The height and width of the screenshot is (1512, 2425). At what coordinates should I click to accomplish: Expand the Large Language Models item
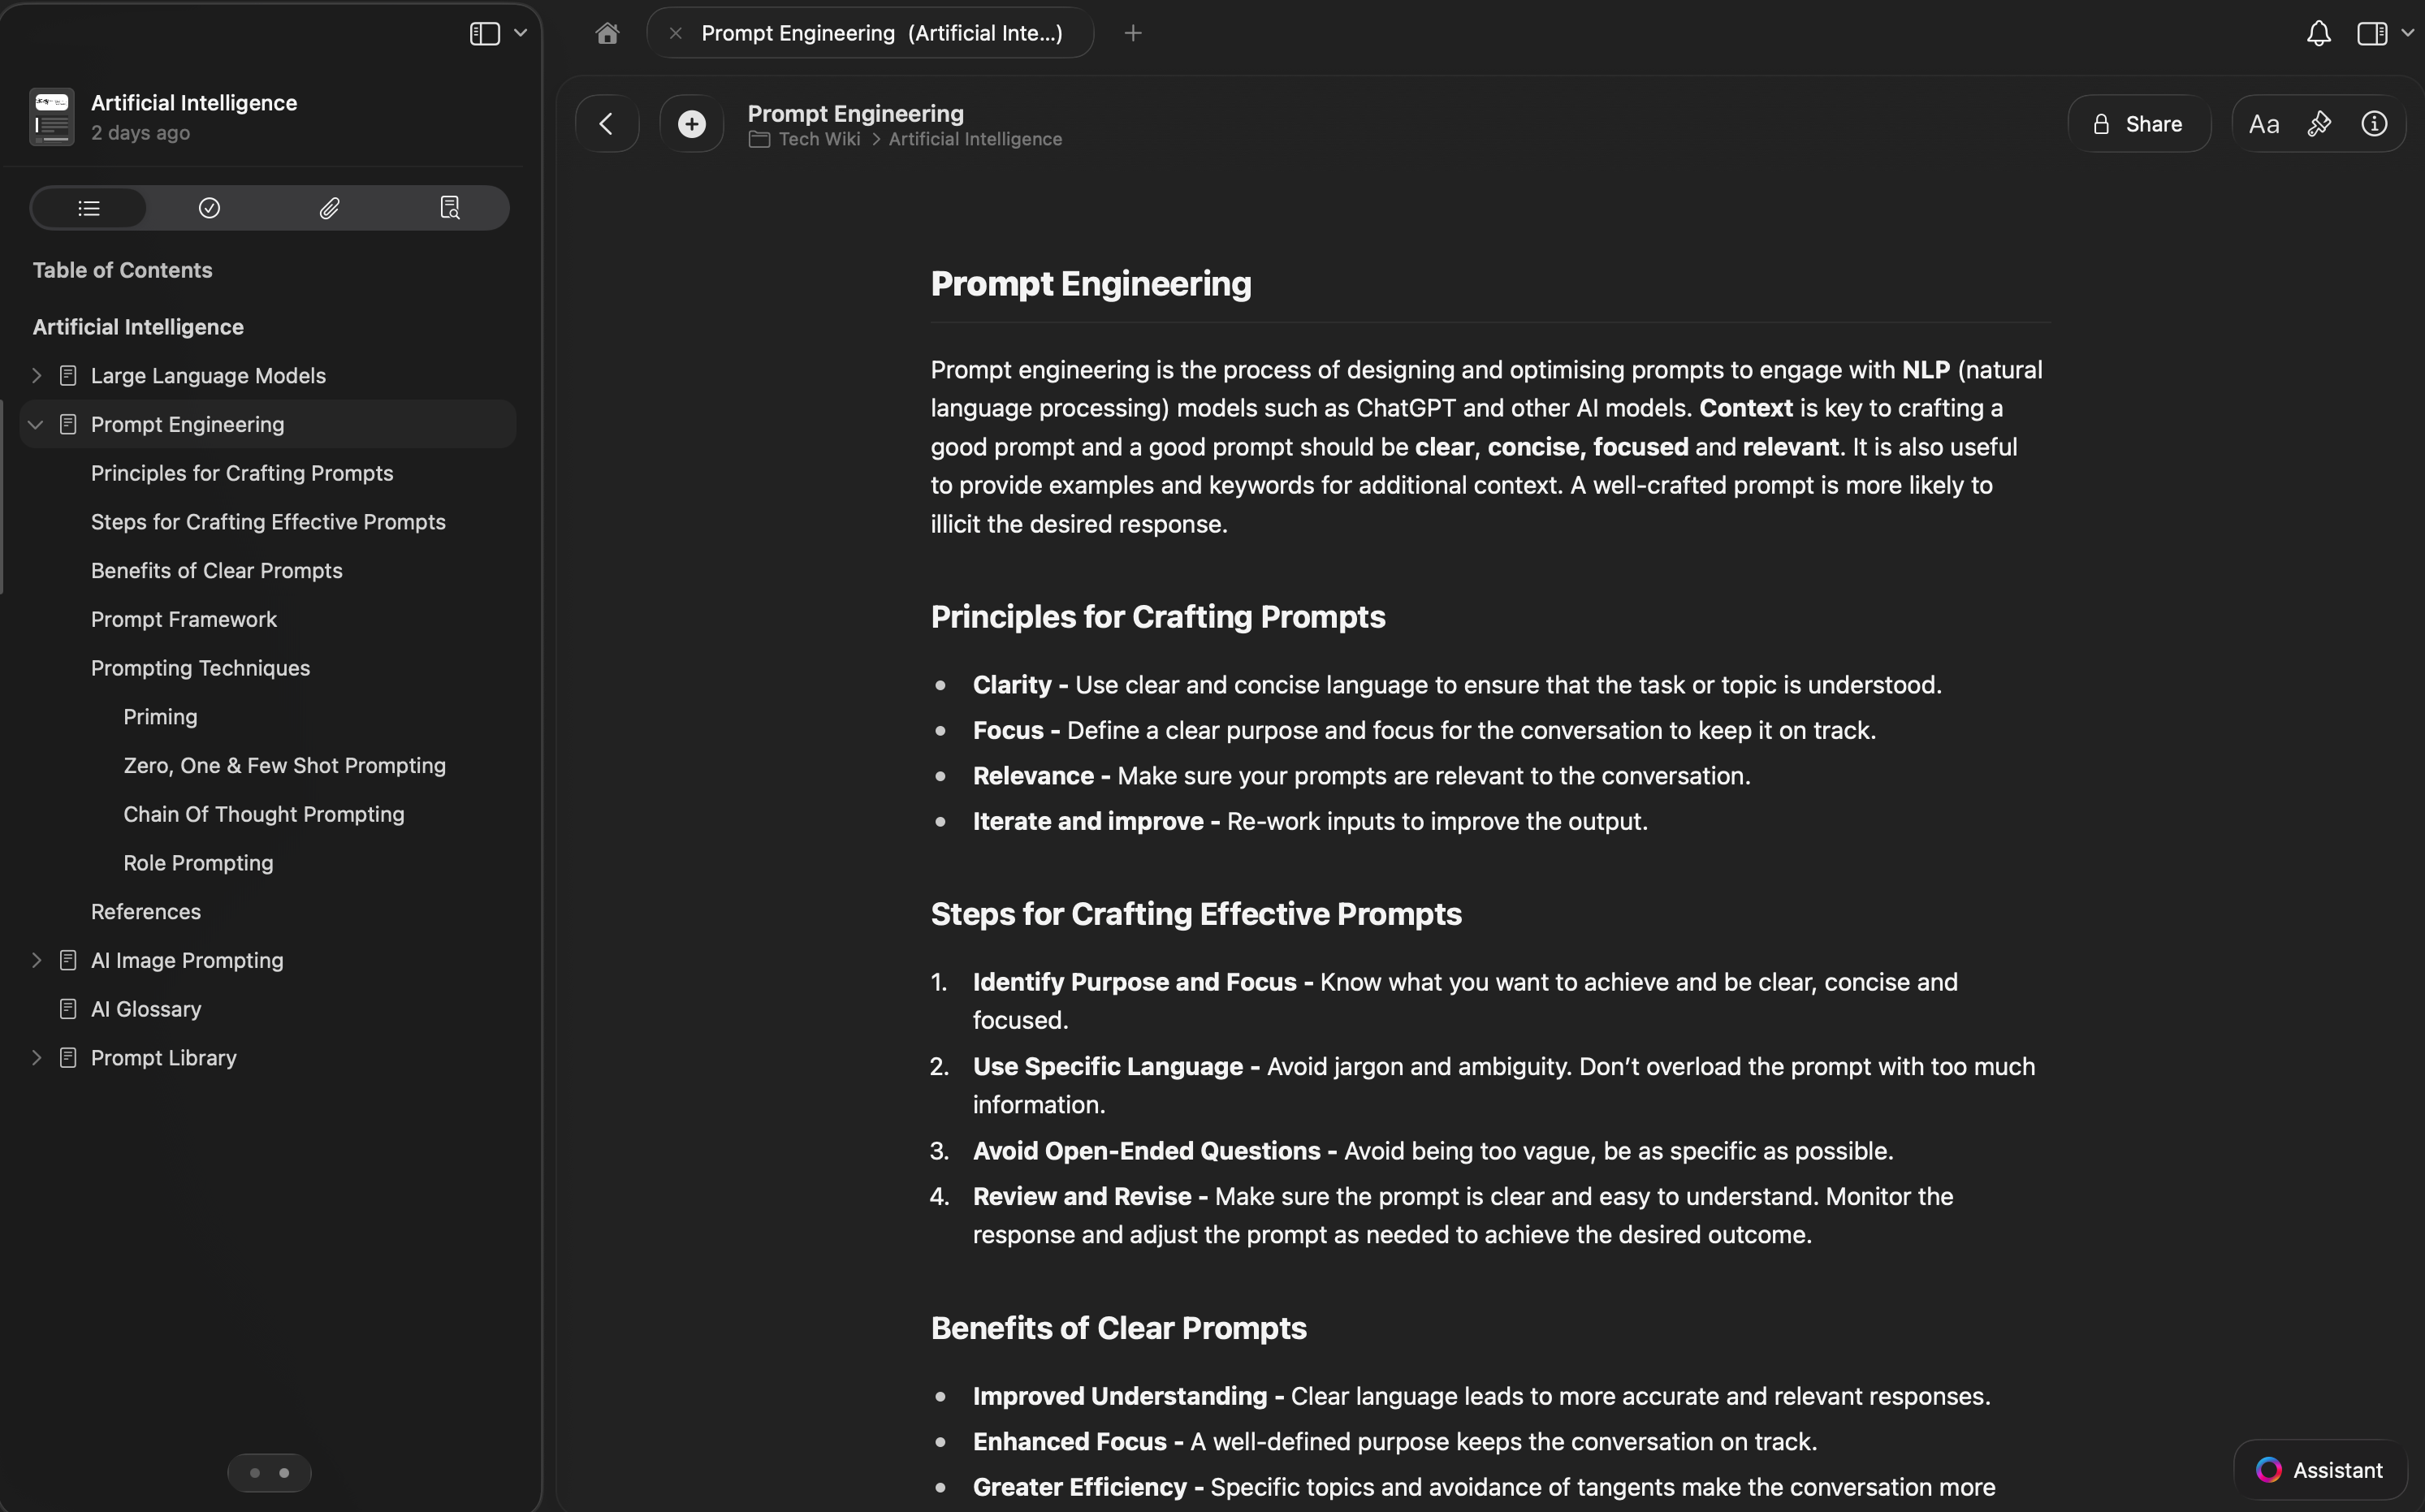(x=37, y=376)
